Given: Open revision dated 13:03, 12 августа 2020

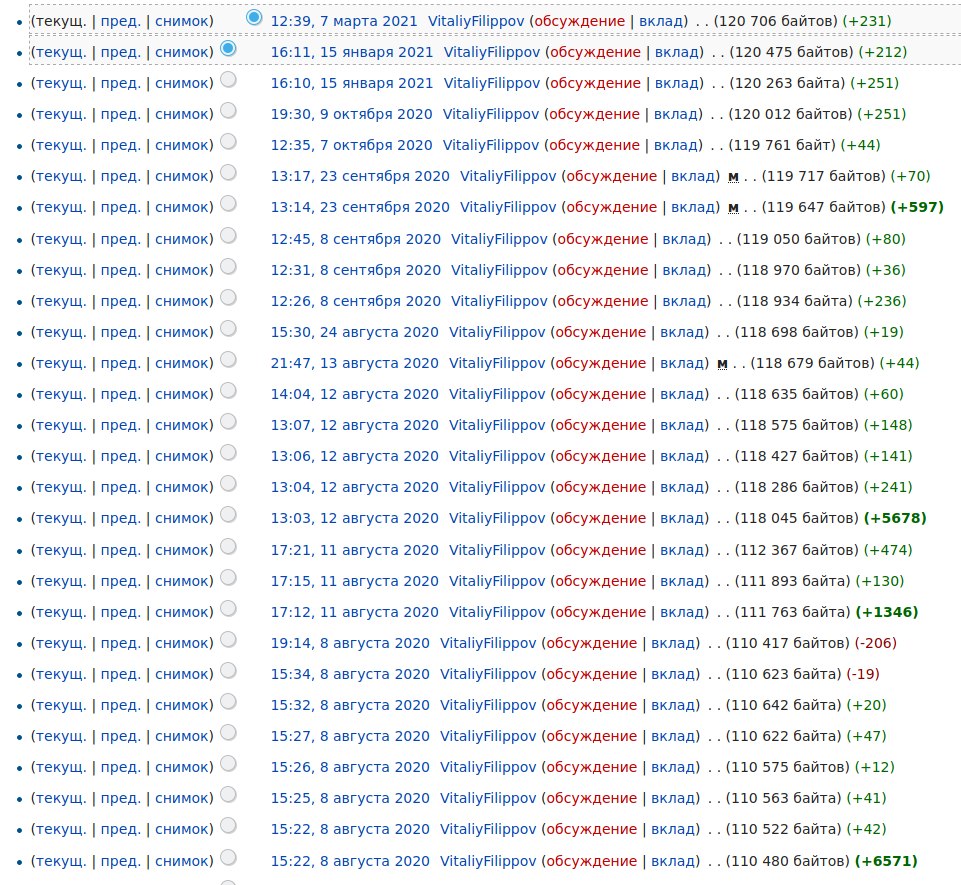Looking at the screenshot, I should [354, 518].
